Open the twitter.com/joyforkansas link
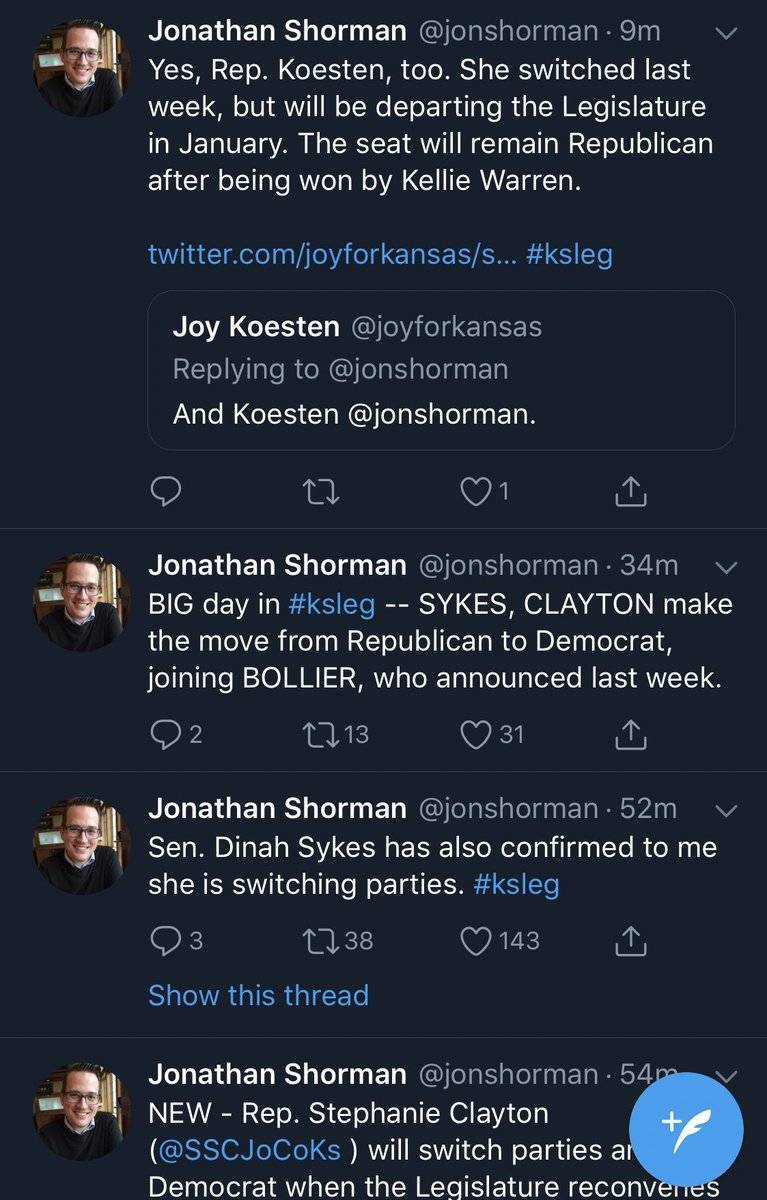The image size is (767, 1200). pyautogui.click(x=332, y=254)
